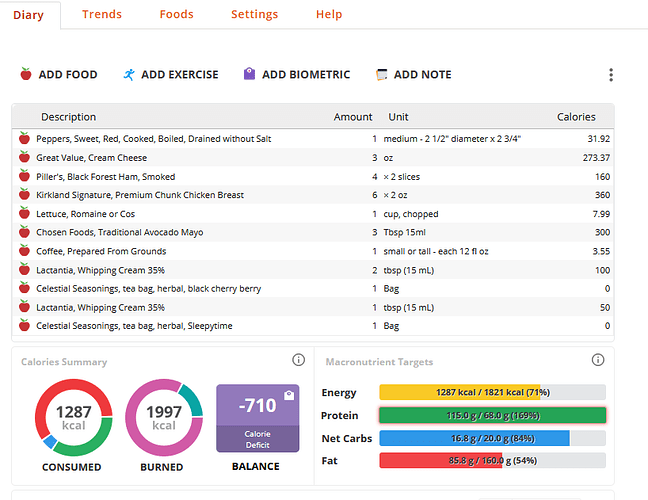Click 'cup, chopped' unit text

(x=411, y=214)
